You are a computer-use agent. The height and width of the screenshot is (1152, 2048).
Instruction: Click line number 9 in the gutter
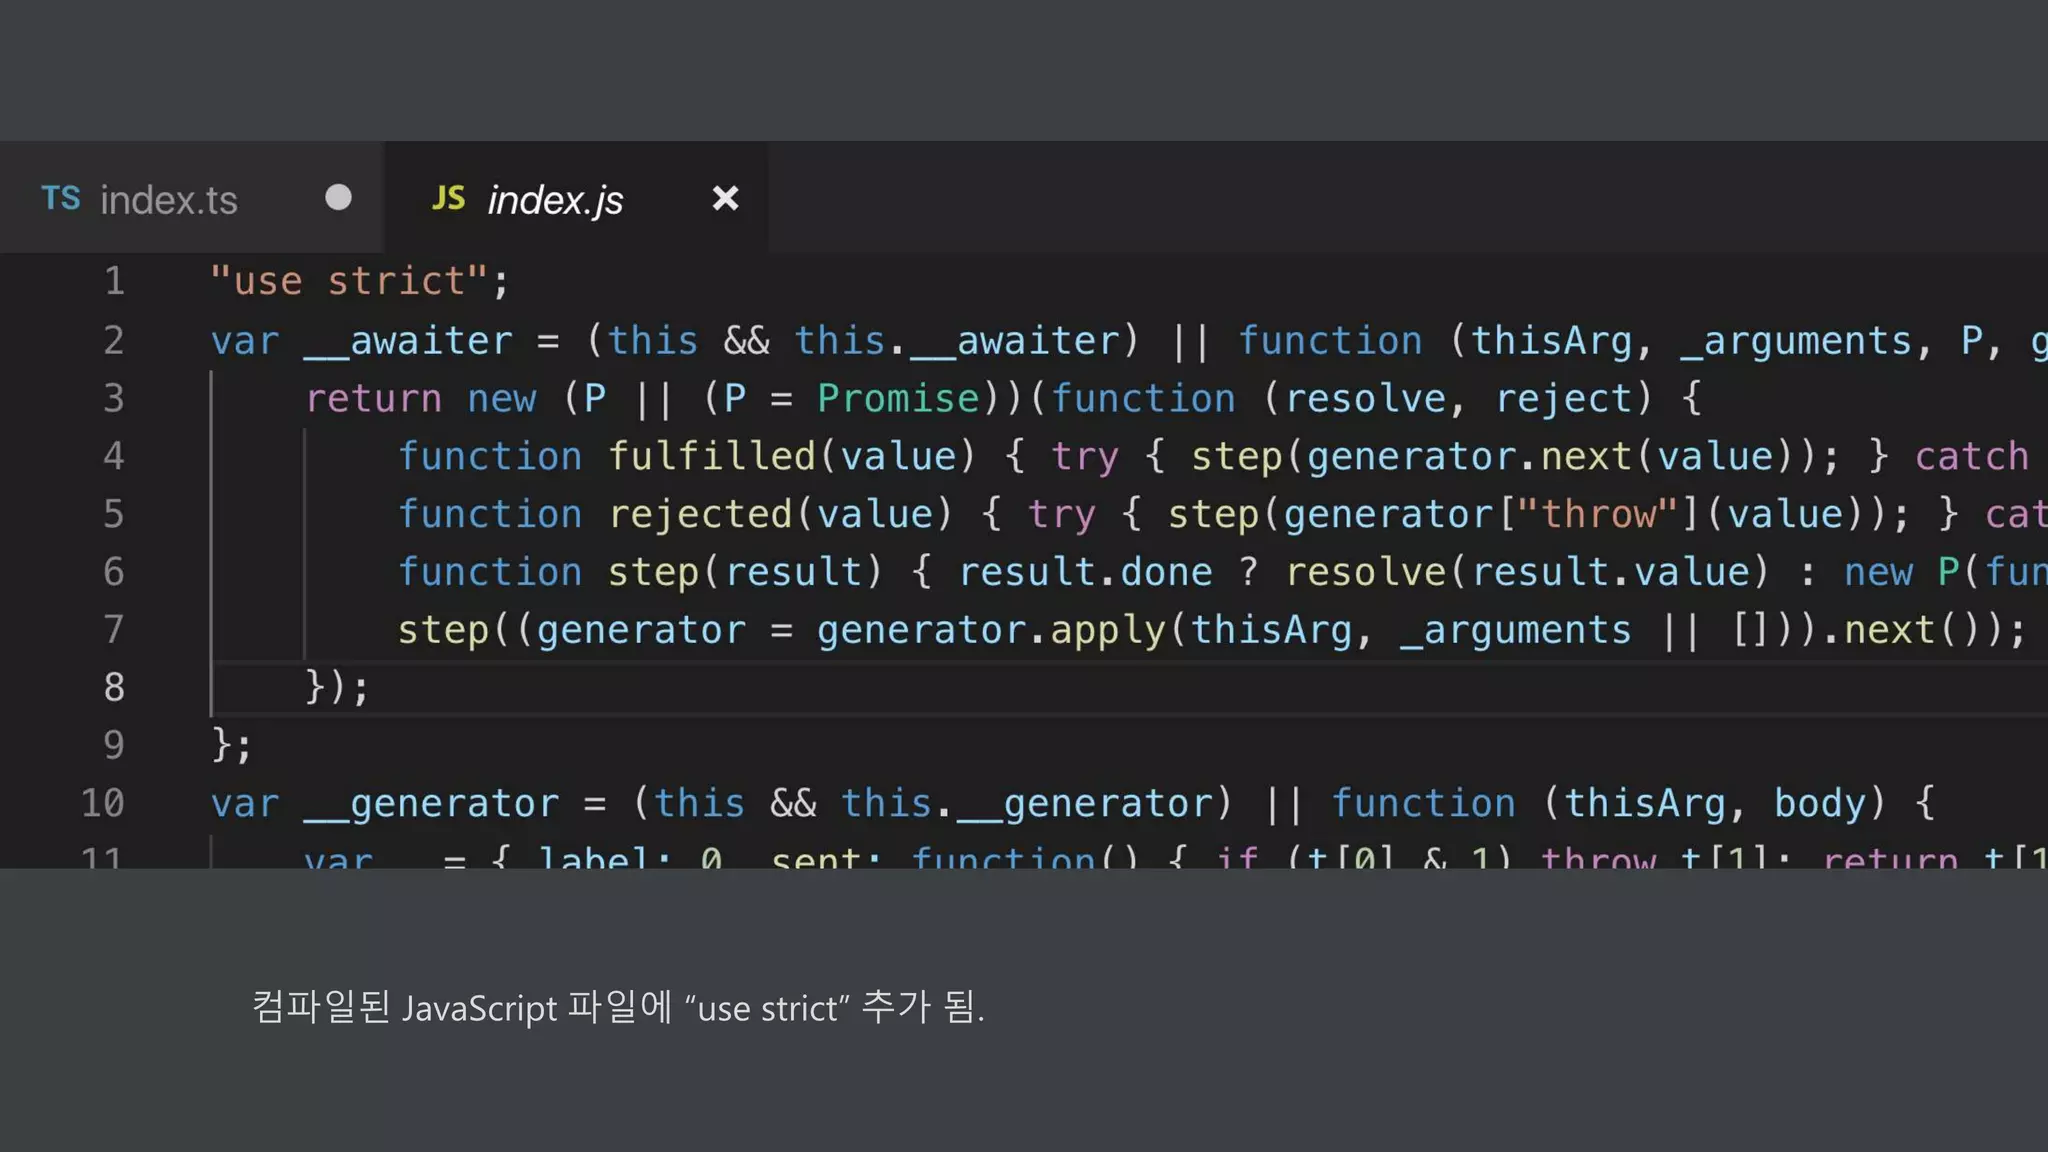point(114,745)
